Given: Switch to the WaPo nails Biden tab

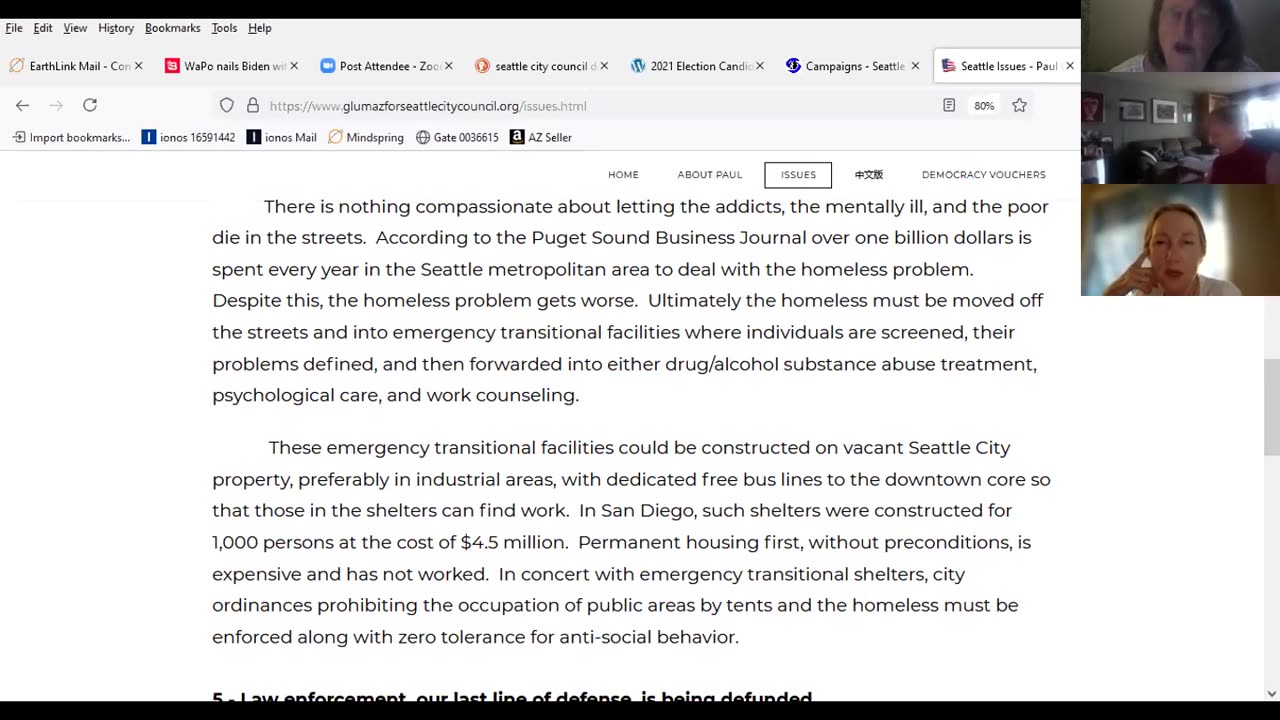Looking at the screenshot, I should coord(230,66).
